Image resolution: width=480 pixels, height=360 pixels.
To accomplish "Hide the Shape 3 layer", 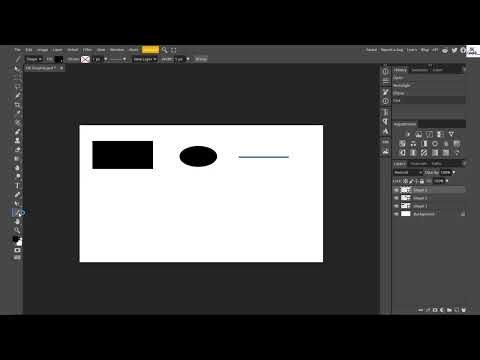I will click(396, 190).
